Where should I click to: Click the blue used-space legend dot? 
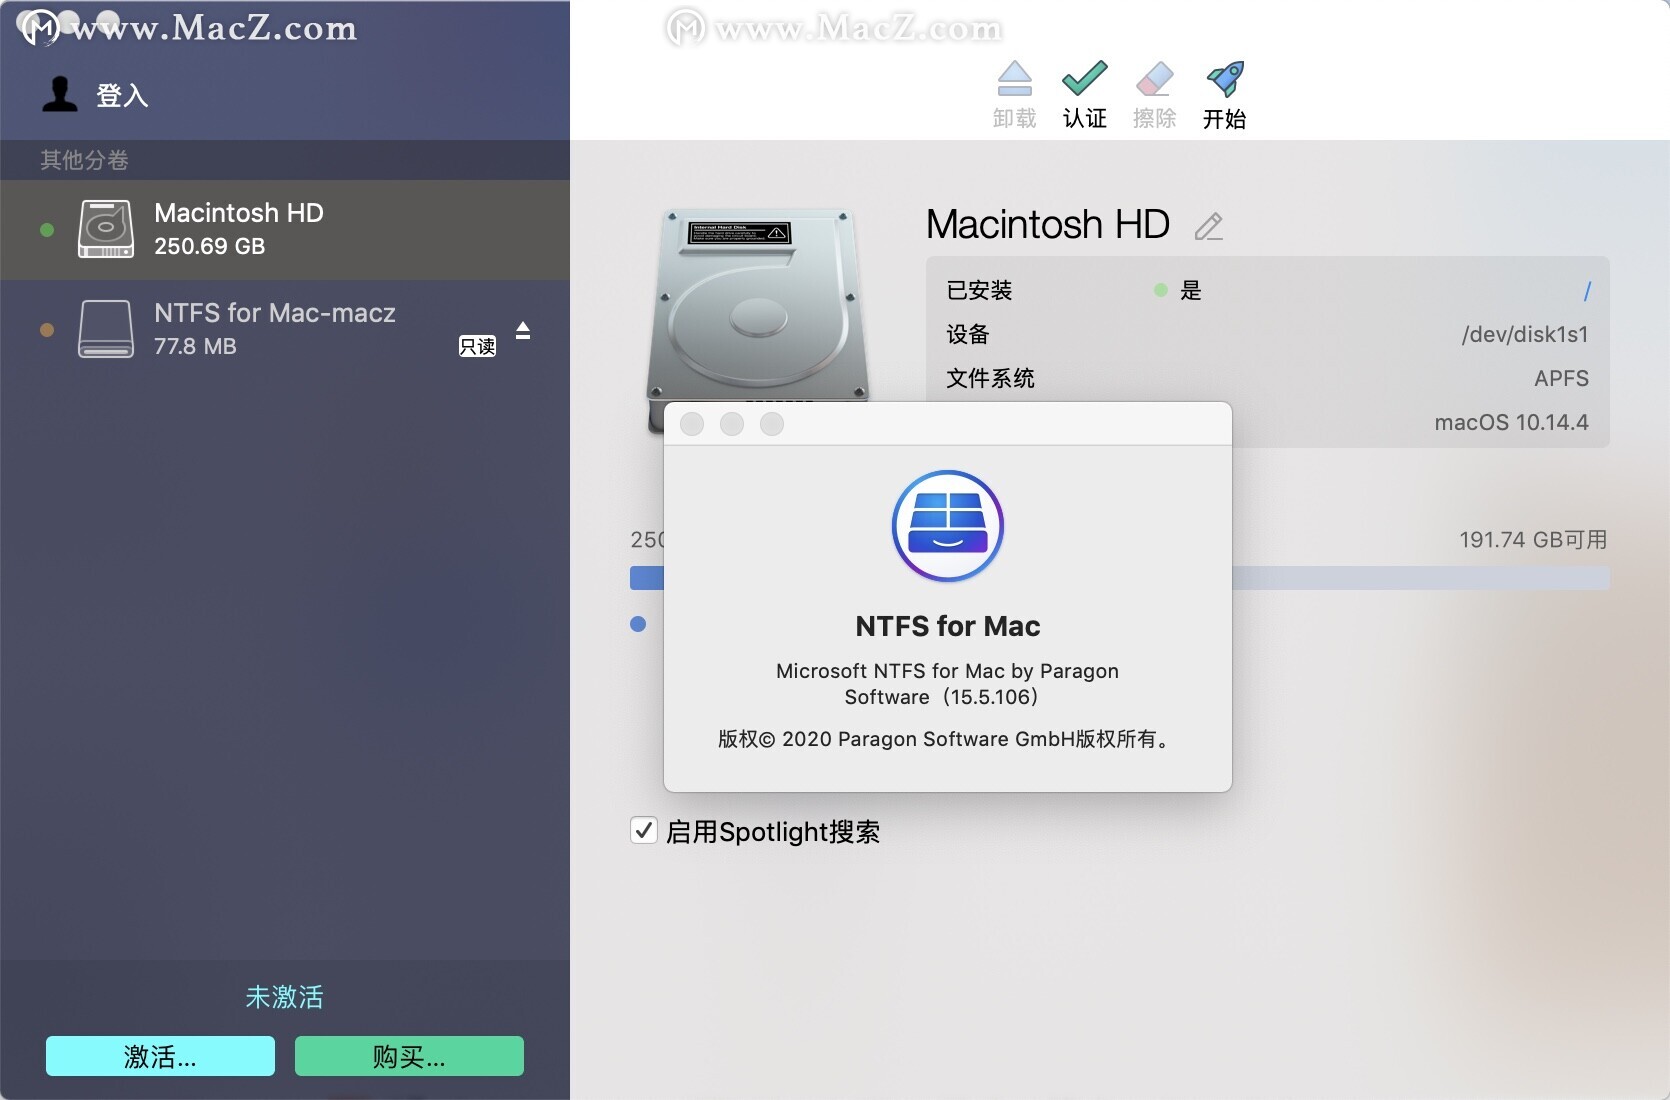(638, 624)
